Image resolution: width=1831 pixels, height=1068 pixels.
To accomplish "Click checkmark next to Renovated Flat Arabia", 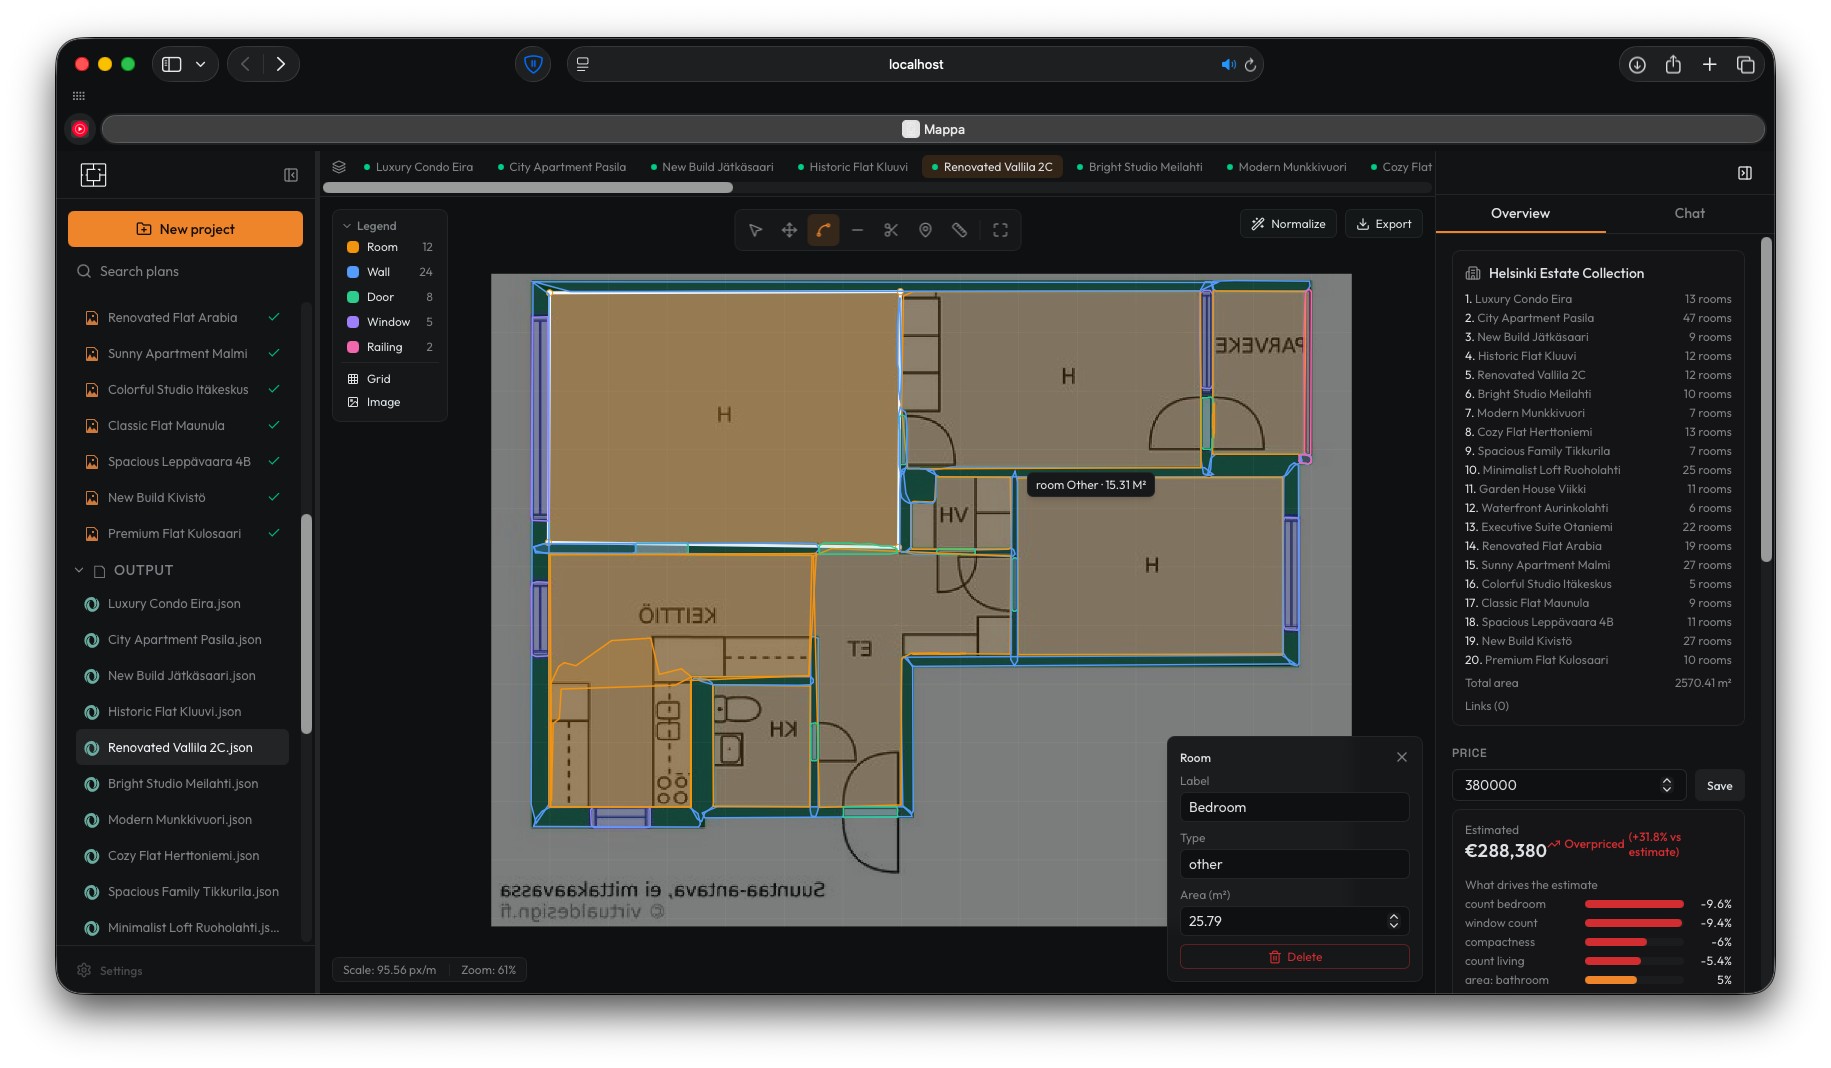I will pos(274,317).
